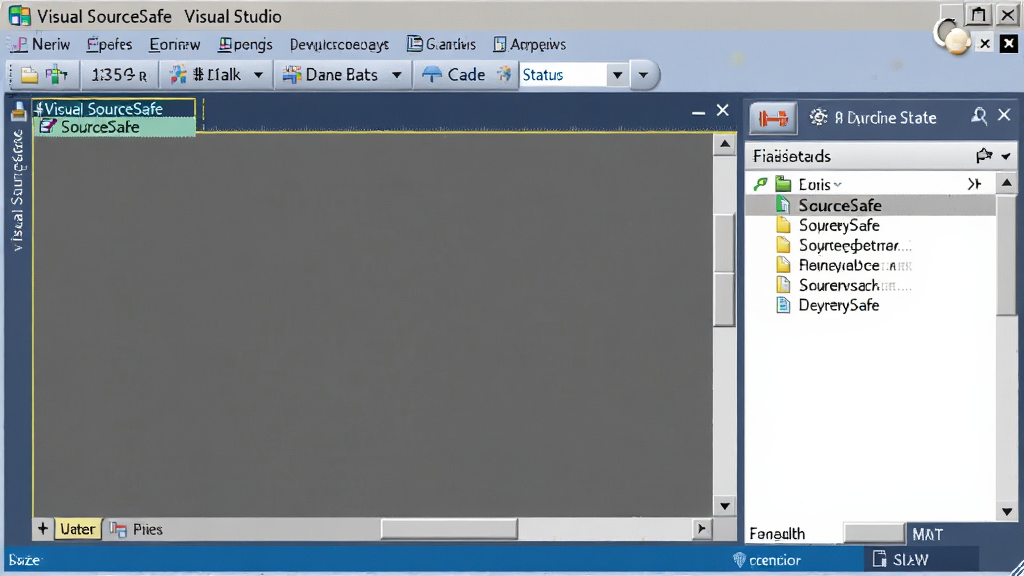
Task: Click the ccentior status bar item
Action: pos(767,560)
